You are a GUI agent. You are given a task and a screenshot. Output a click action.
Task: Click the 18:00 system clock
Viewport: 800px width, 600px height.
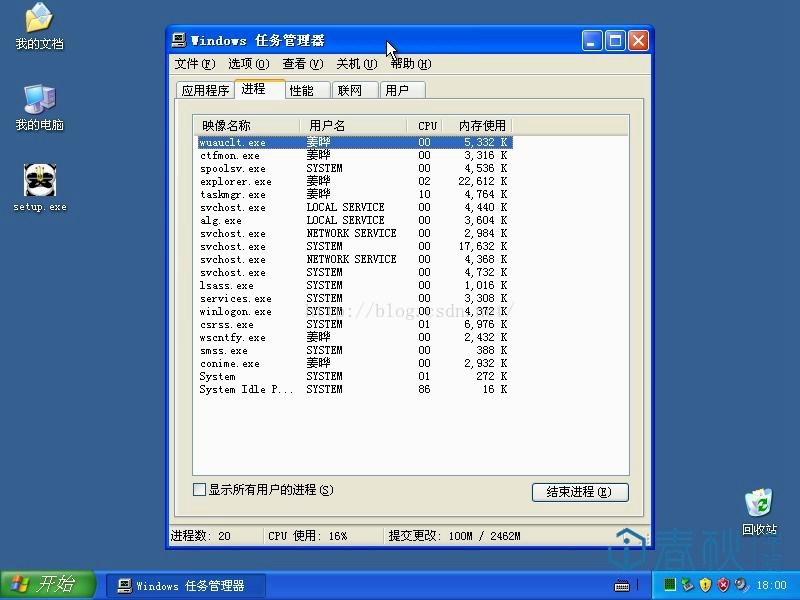(771, 585)
